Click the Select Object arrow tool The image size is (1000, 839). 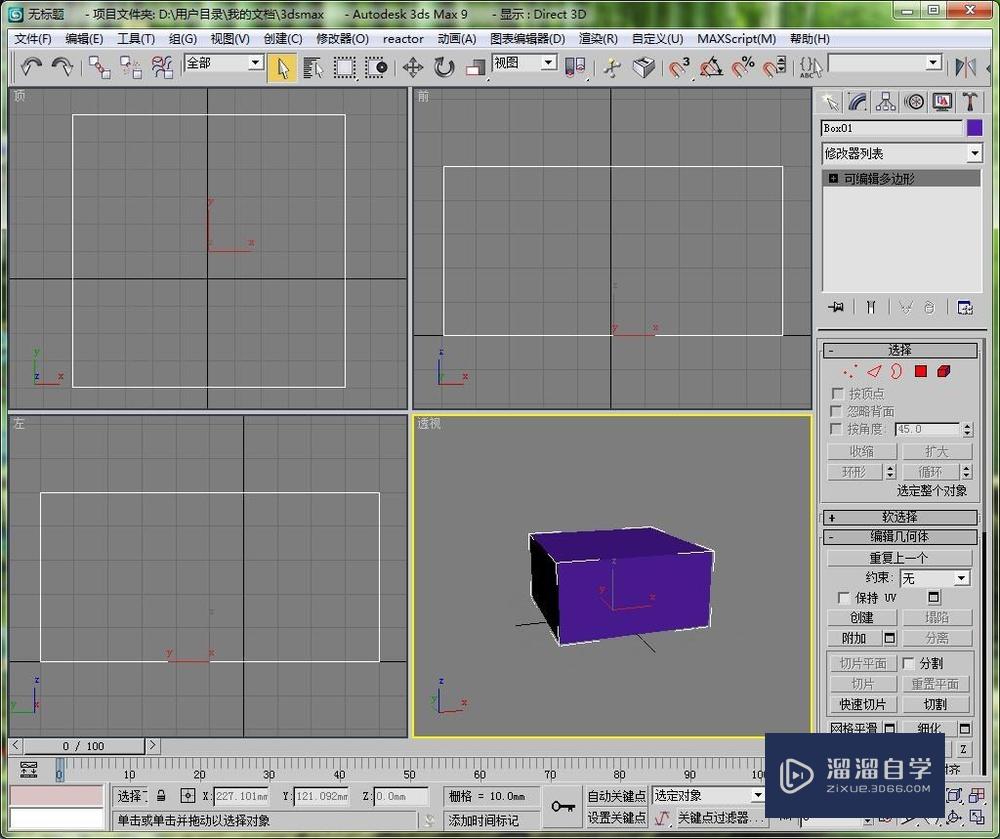[x=282, y=67]
